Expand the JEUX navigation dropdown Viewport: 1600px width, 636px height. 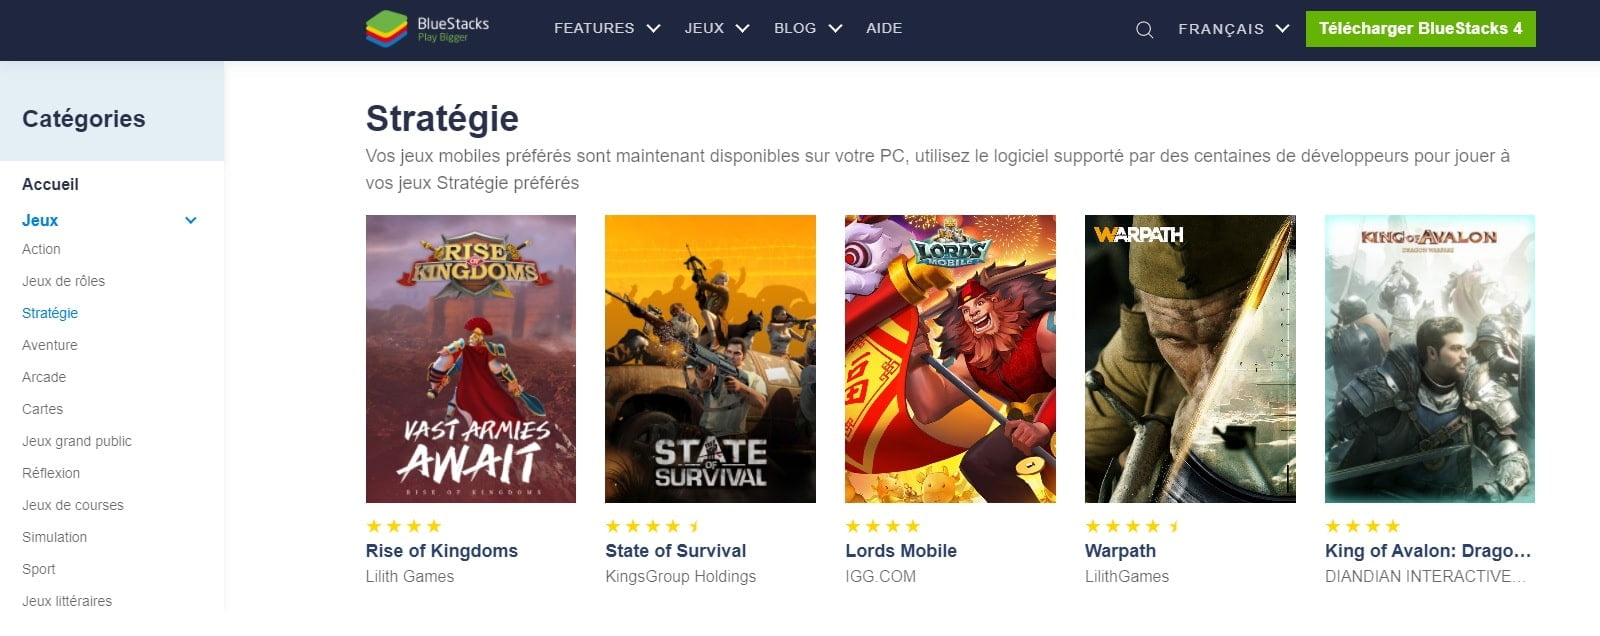click(717, 28)
